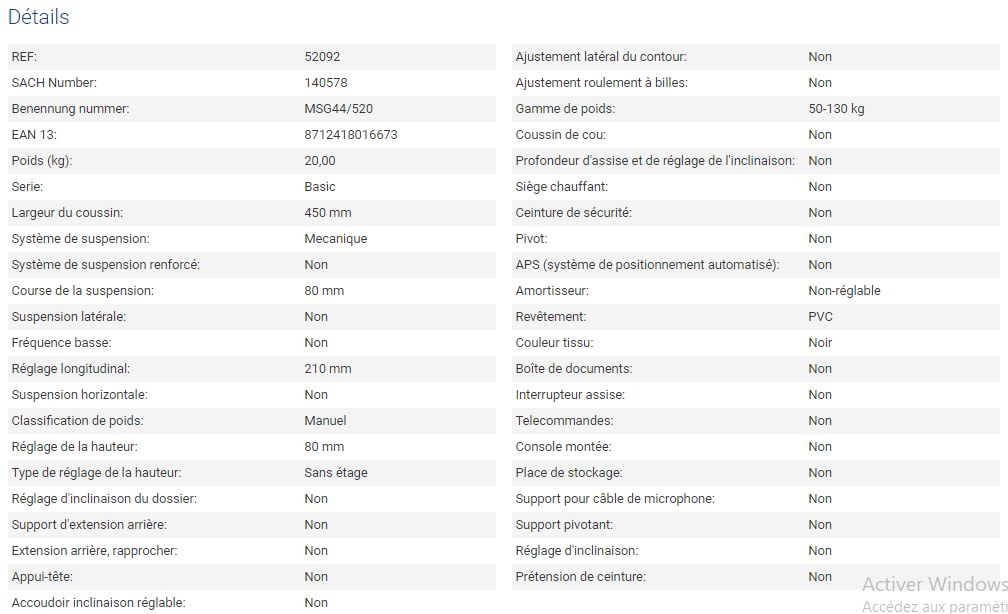Click the Poids (kg) label
The image size is (1008, 614).
42,161
